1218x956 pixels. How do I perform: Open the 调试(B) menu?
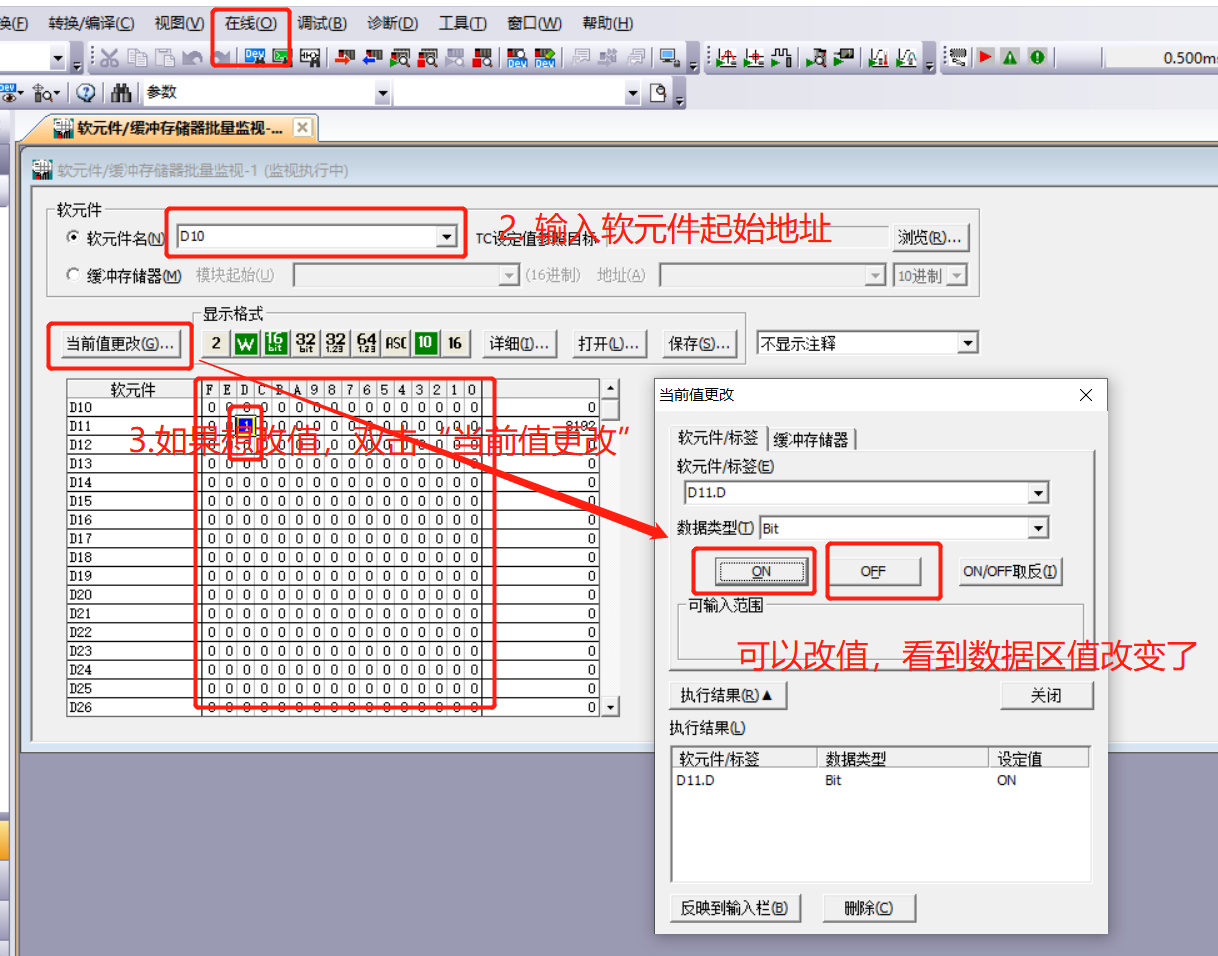322,23
